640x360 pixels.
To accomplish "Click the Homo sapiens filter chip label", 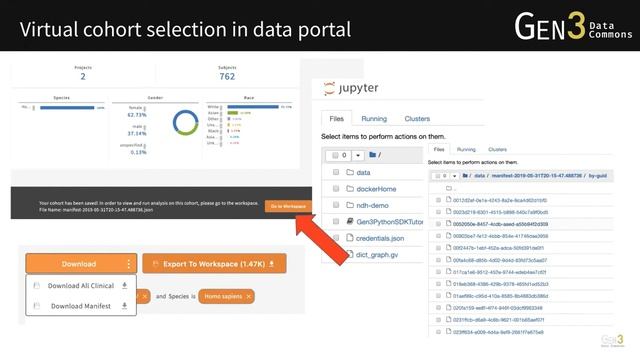I will pos(223,296).
